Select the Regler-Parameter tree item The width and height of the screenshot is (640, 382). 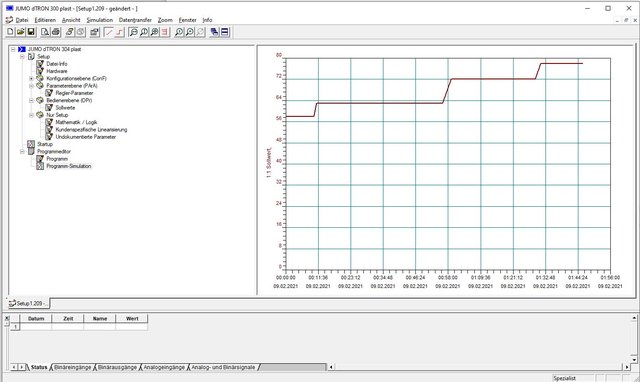tap(74, 93)
